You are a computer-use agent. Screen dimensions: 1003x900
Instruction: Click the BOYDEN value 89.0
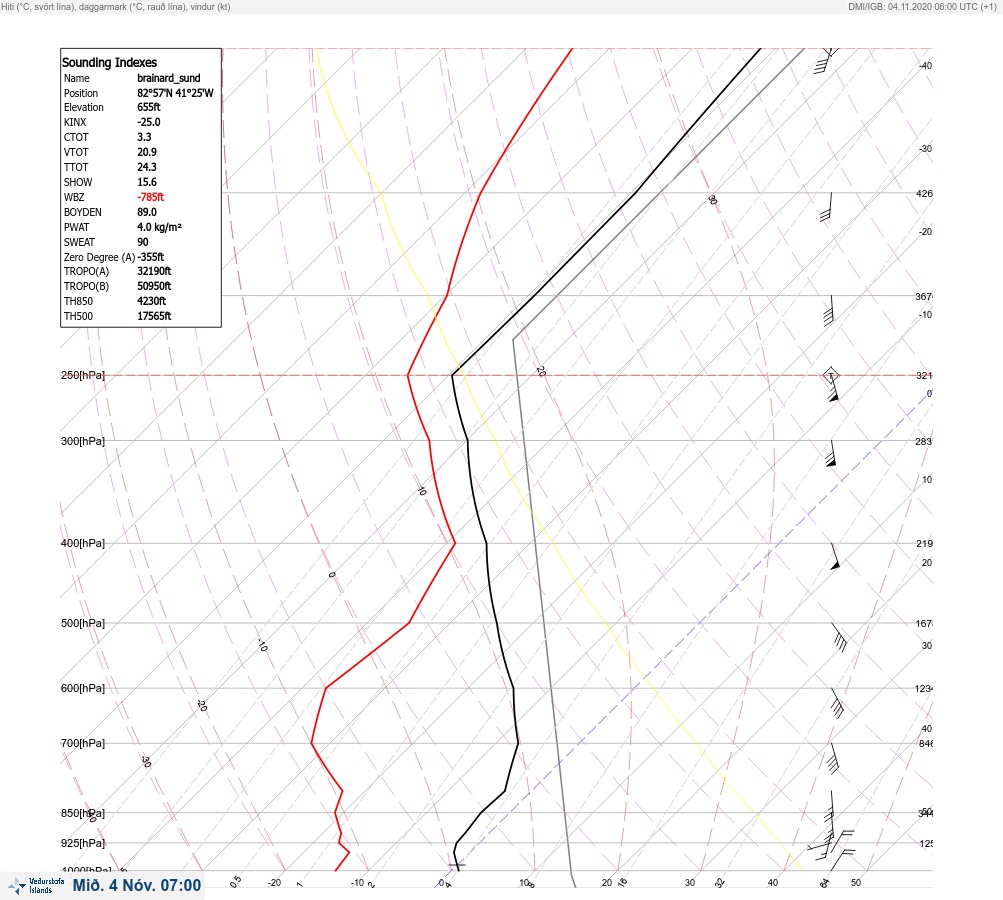[x=147, y=212]
